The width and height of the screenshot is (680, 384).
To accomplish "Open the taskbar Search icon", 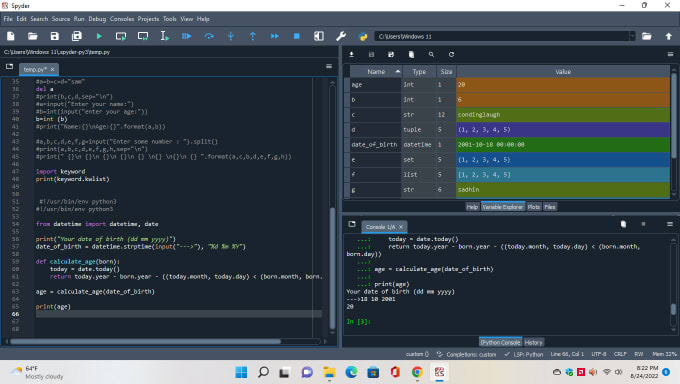I will click(x=263, y=372).
